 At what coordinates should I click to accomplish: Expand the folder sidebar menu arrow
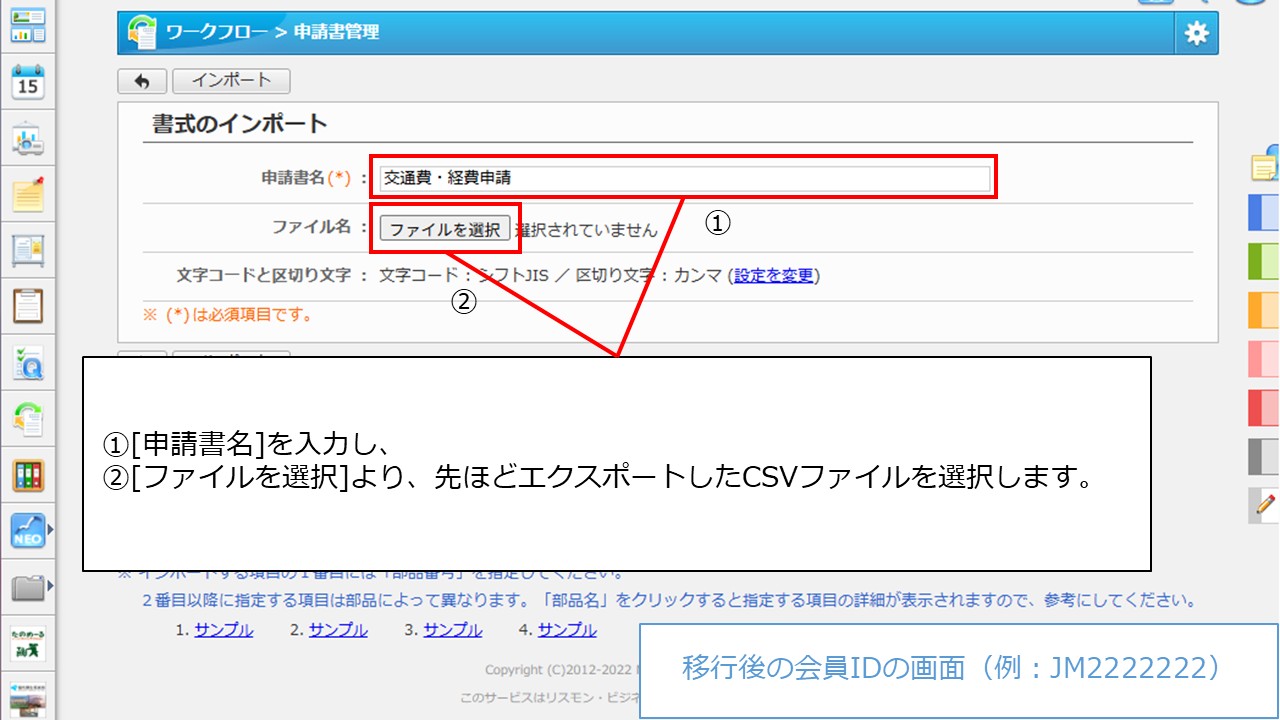click(x=50, y=585)
